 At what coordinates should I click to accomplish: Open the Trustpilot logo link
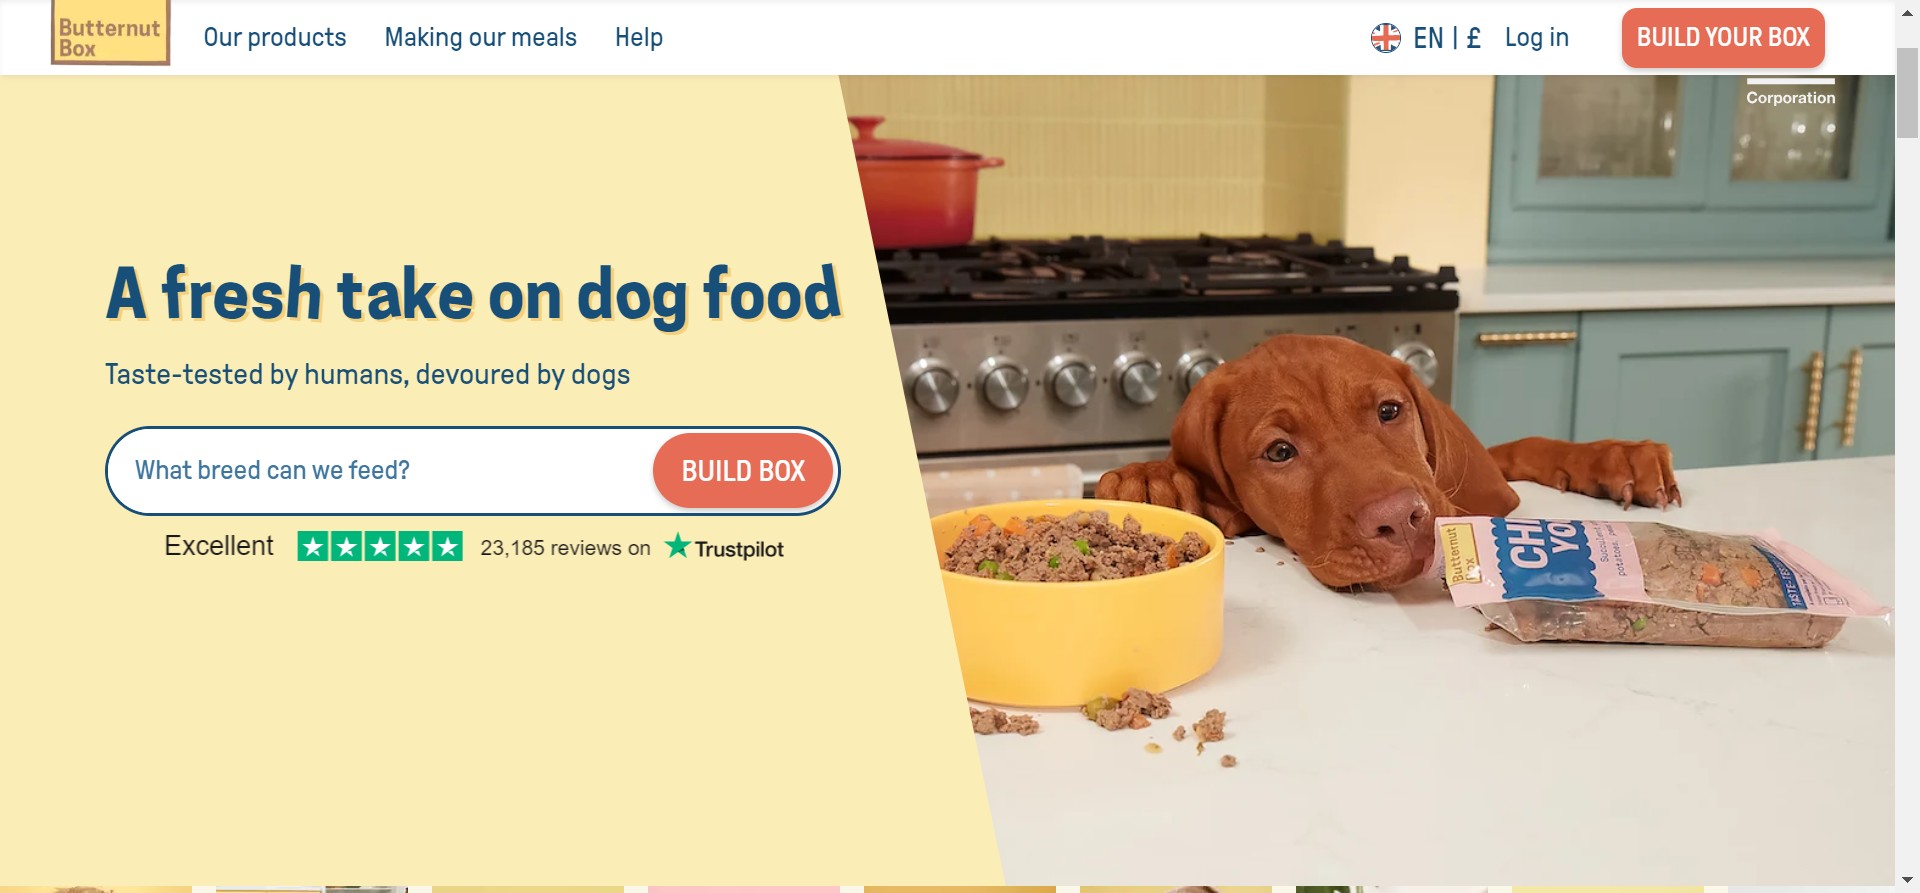[724, 547]
